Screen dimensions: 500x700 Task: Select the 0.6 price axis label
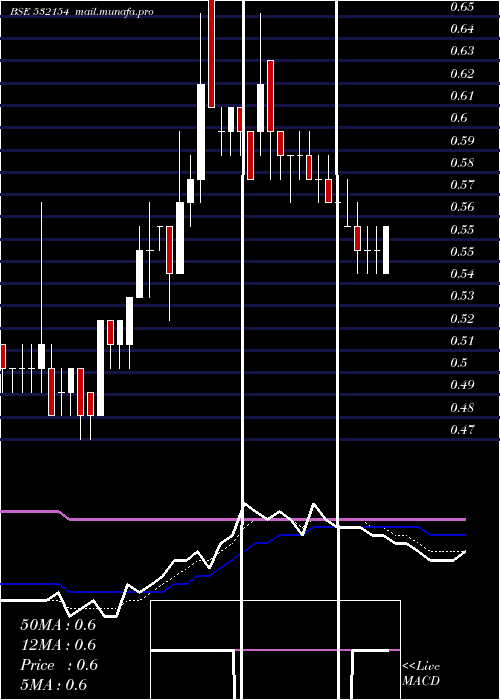(458, 118)
